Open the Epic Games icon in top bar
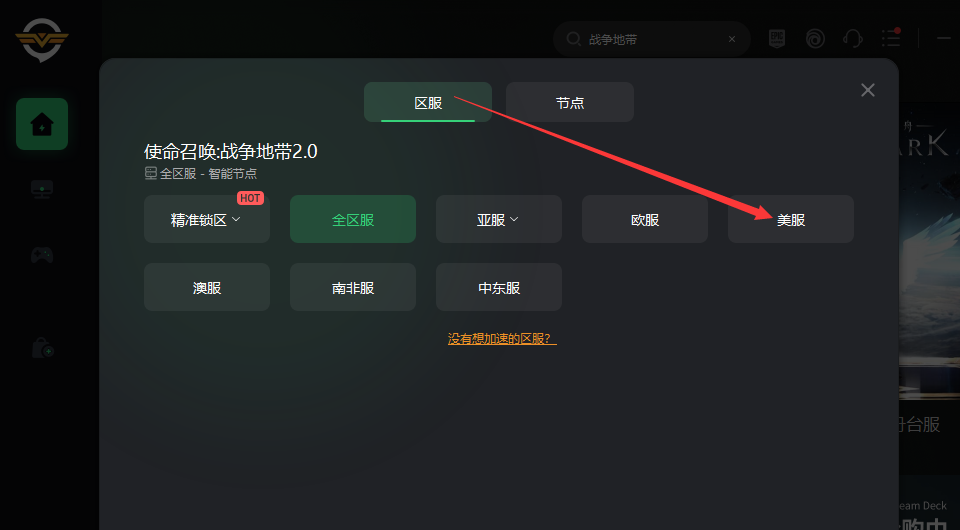This screenshot has height=530, width=960. (x=776, y=39)
